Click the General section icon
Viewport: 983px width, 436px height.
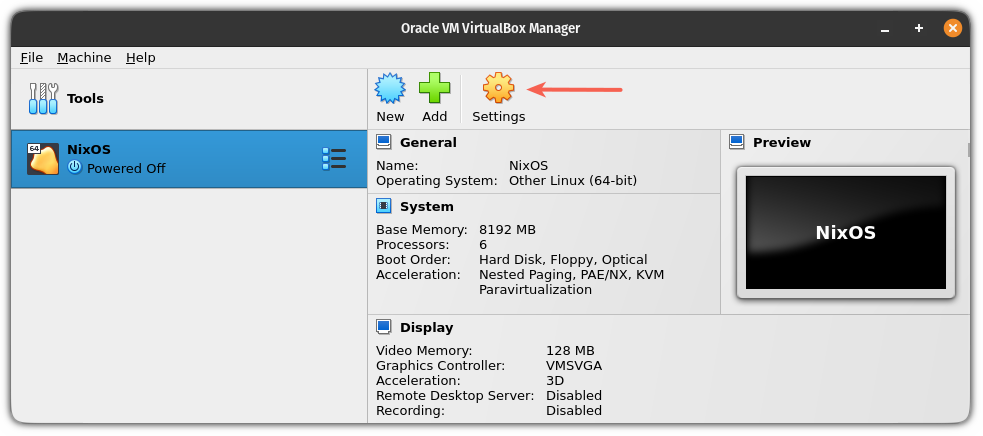point(383,143)
